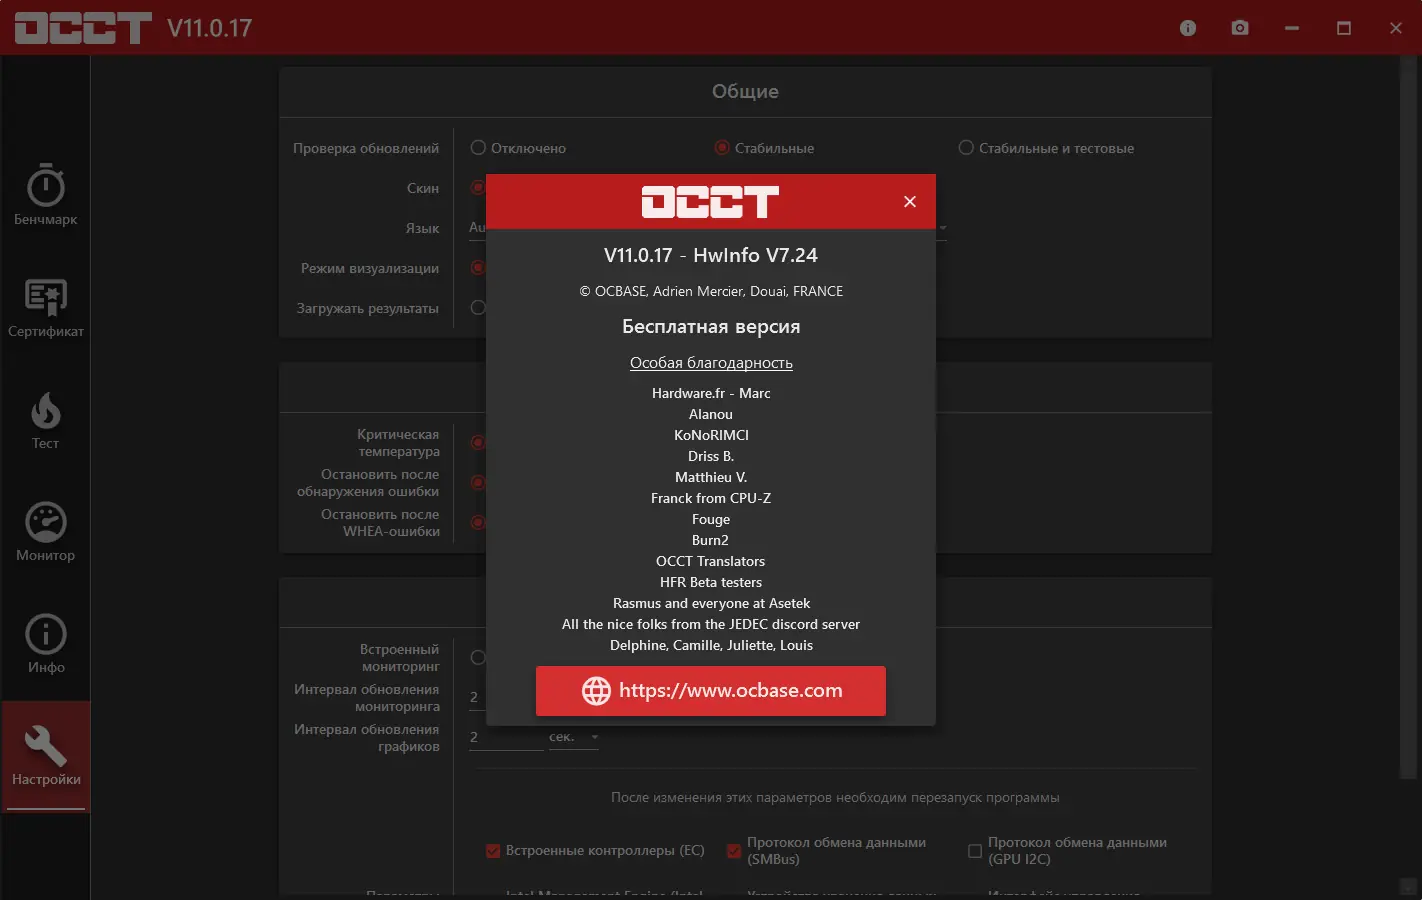
Task: Click the Интервал обновления мониторинга label
Action: (367, 698)
